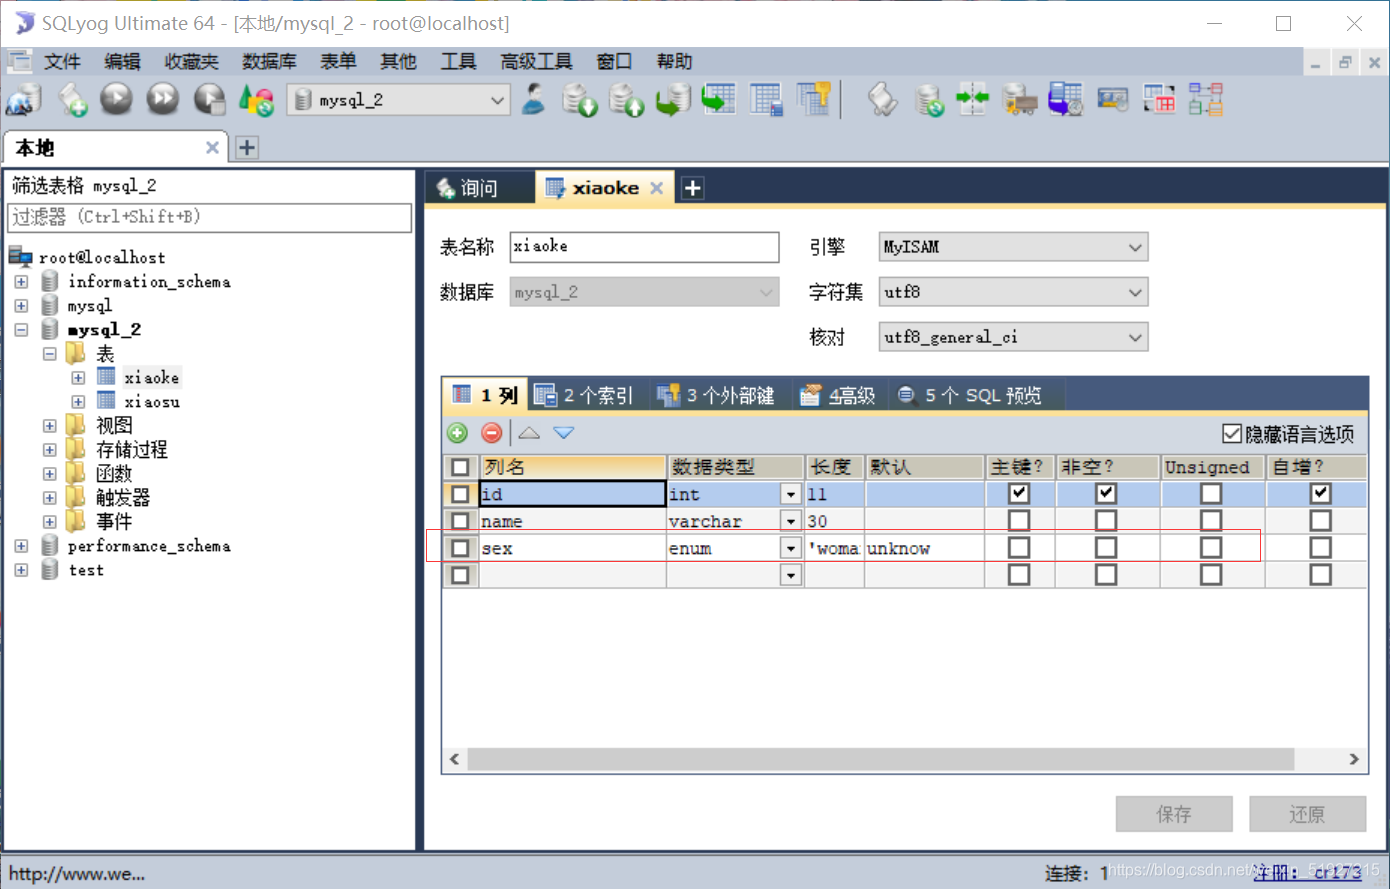Open data type dropdown for id column
This screenshot has height=889, width=1390.
click(791, 494)
